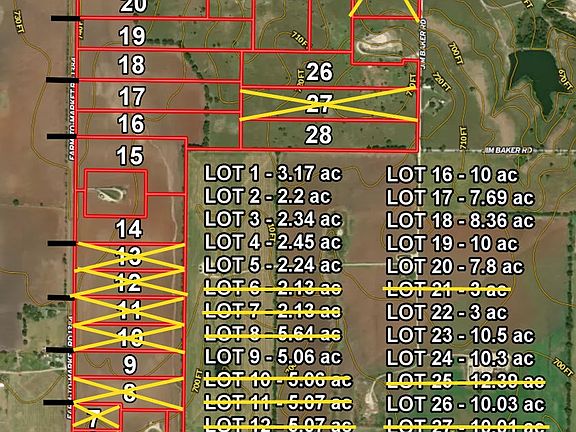576x432 pixels.
Task: Click the struck-through 'LOT 21 - 3 ac' entry
Action: pos(447,289)
